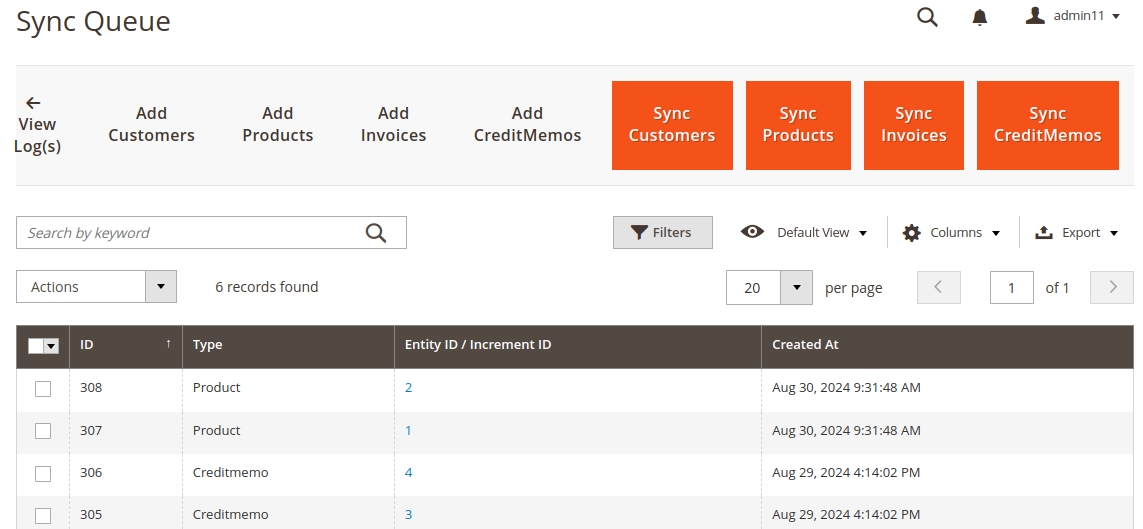The width and height of the screenshot is (1143, 529).
Task: Go to previous page arrow
Action: tap(938, 287)
